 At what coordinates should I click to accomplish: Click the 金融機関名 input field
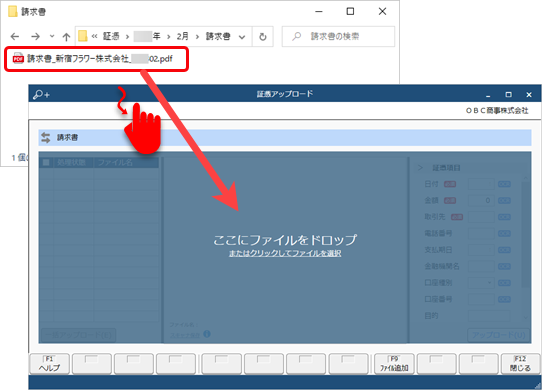coord(482,266)
